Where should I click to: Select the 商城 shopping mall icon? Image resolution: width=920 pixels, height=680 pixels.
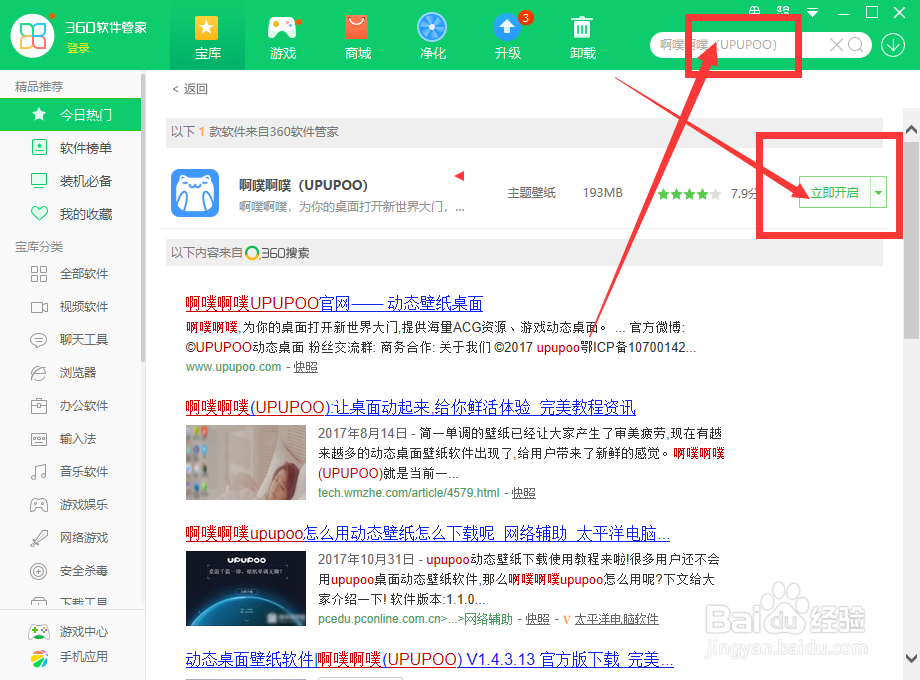tap(357, 30)
